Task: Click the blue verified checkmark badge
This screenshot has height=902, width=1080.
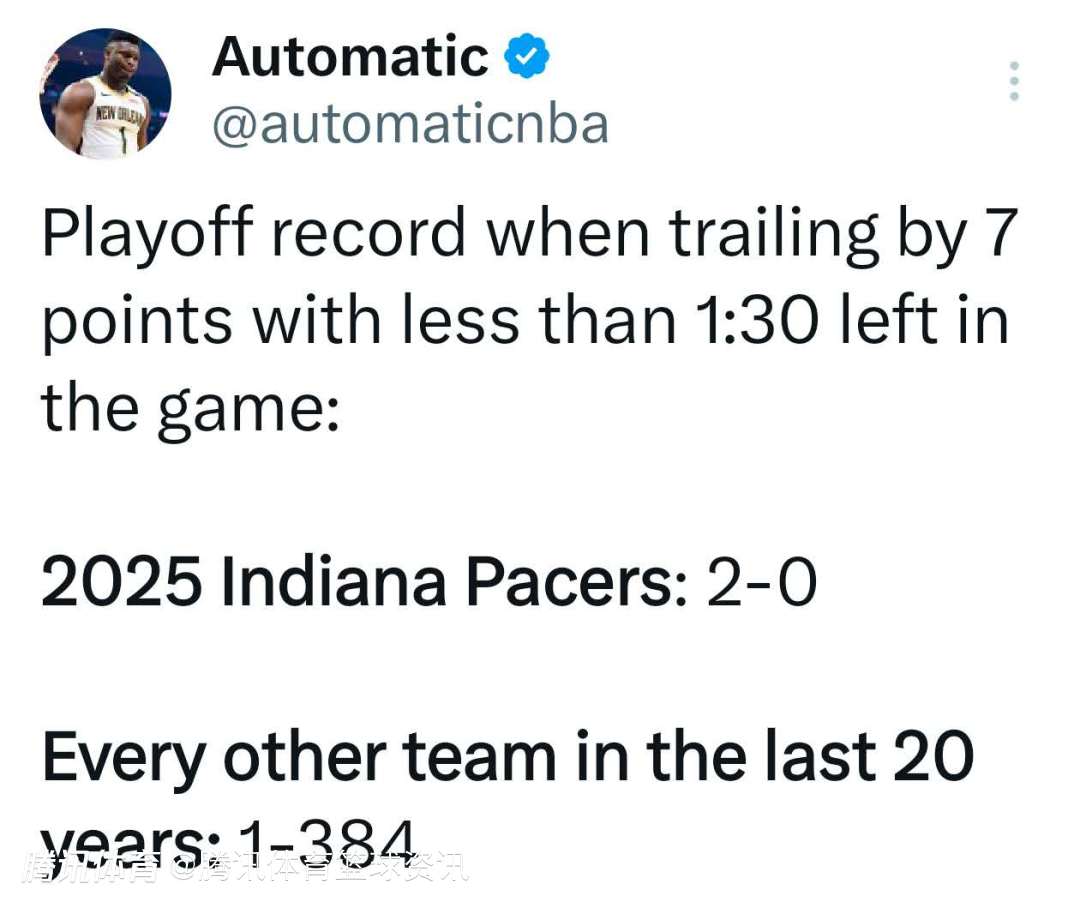Action: (527, 55)
